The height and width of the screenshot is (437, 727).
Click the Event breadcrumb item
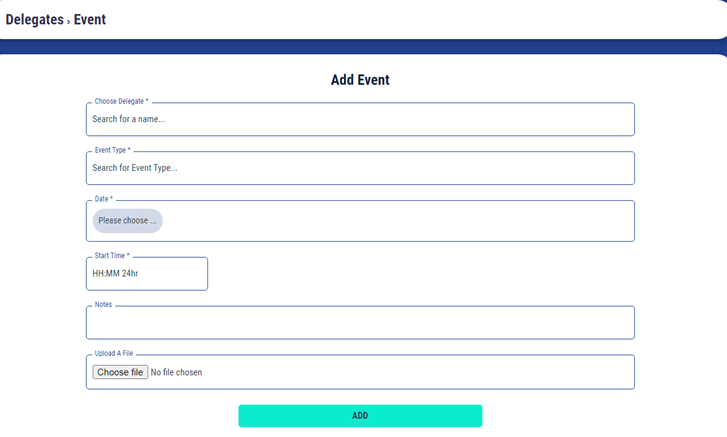click(89, 19)
